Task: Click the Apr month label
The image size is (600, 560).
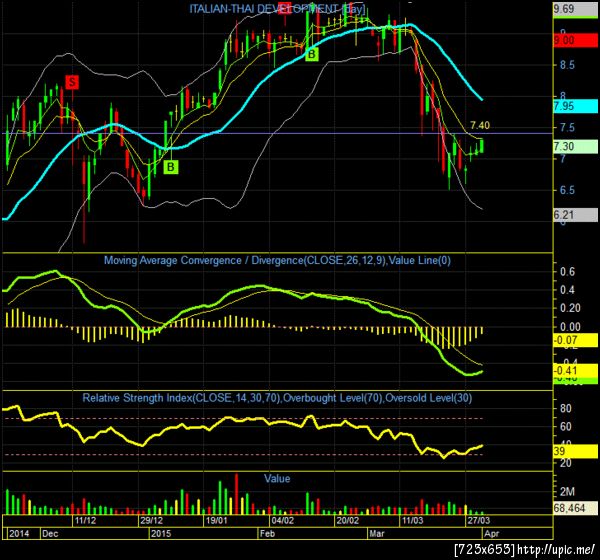Action: 492,534
